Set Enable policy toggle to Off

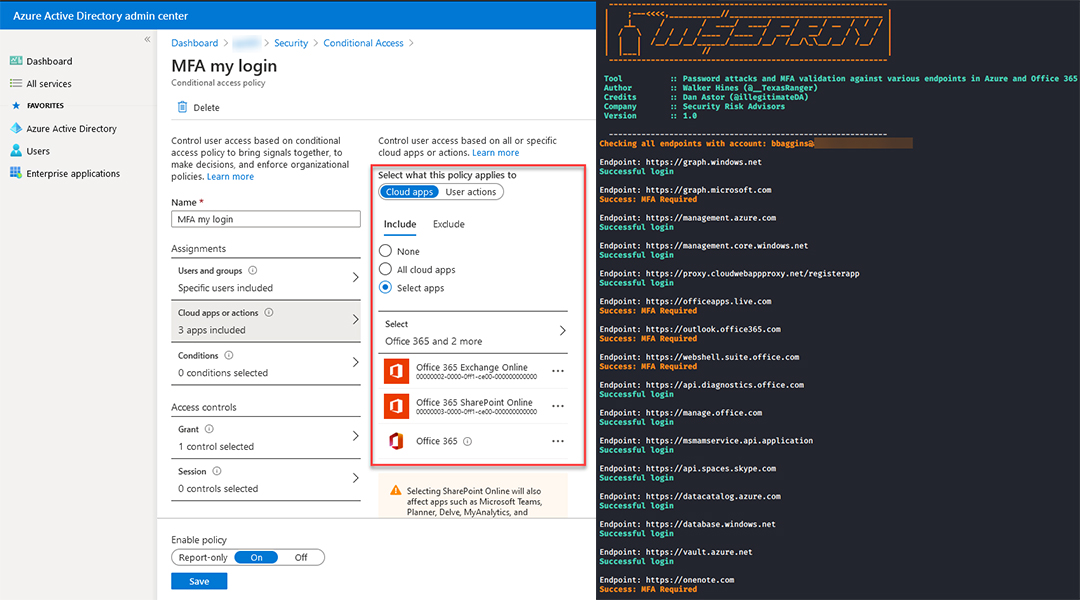(300, 558)
